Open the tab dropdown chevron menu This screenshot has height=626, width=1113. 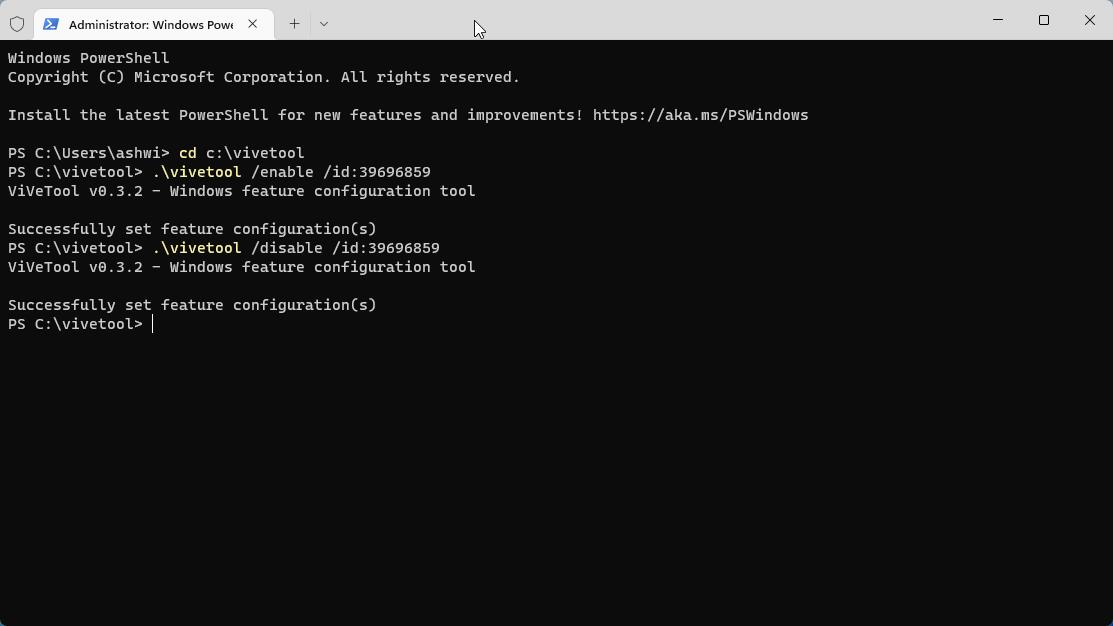pyautogui.click(x=324, y=23)
